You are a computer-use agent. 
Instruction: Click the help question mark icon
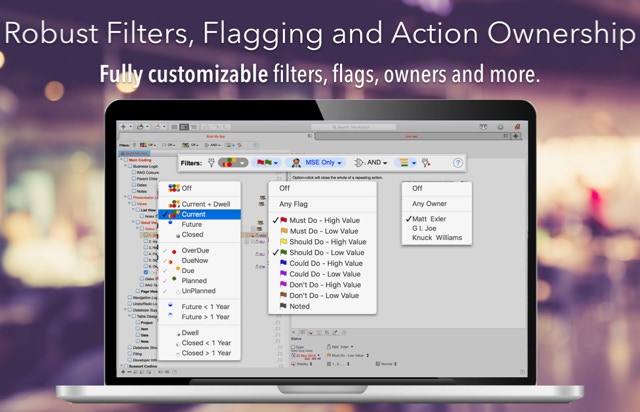458,161
